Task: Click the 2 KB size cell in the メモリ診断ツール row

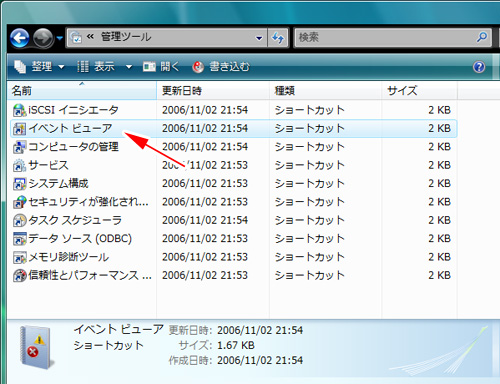Action: pyautogui.click(x=440, y=257)
